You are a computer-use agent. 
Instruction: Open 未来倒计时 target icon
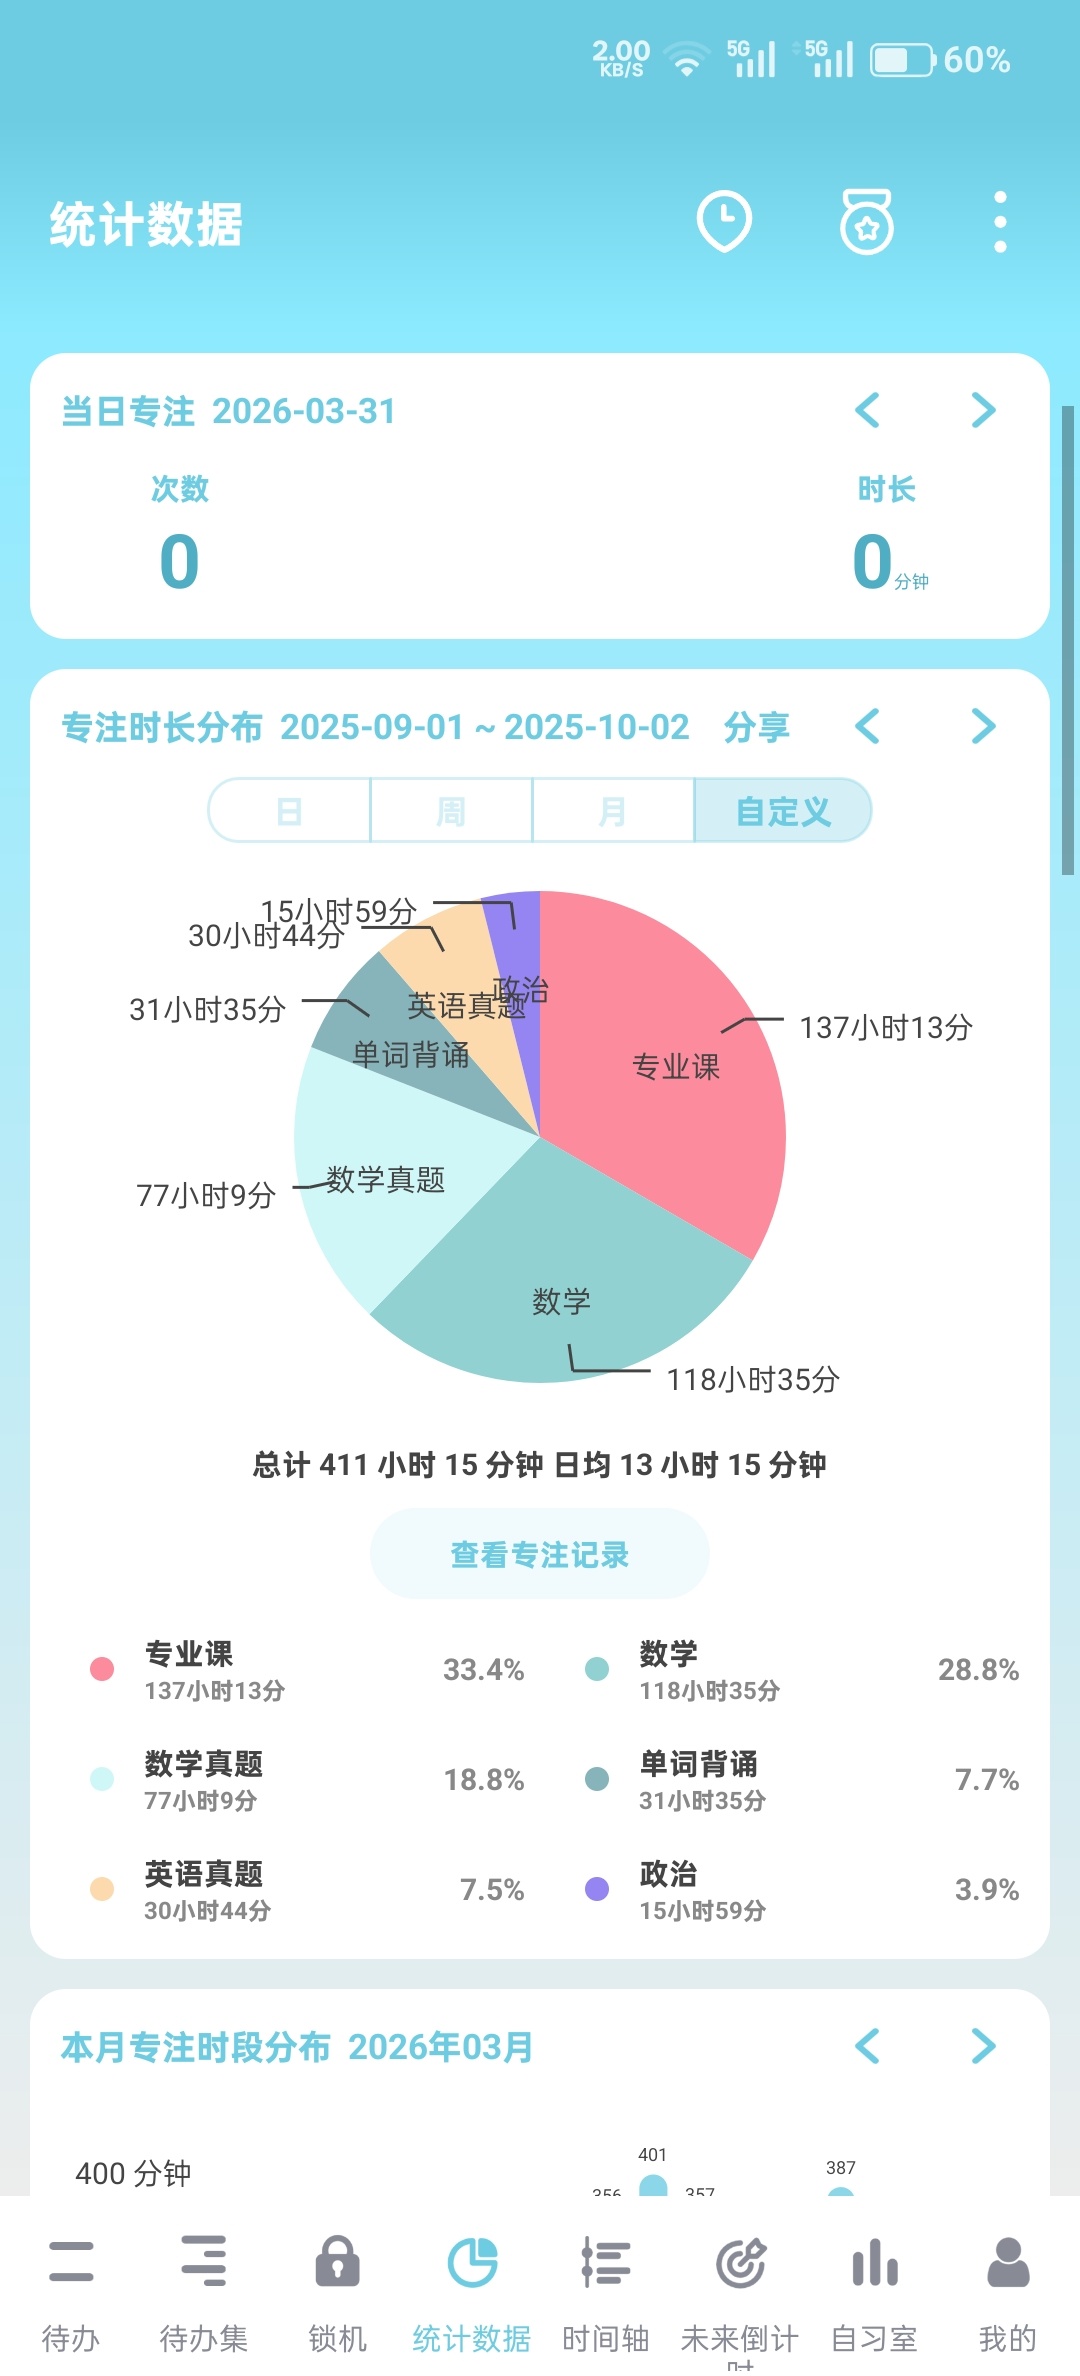point(740,2262)
